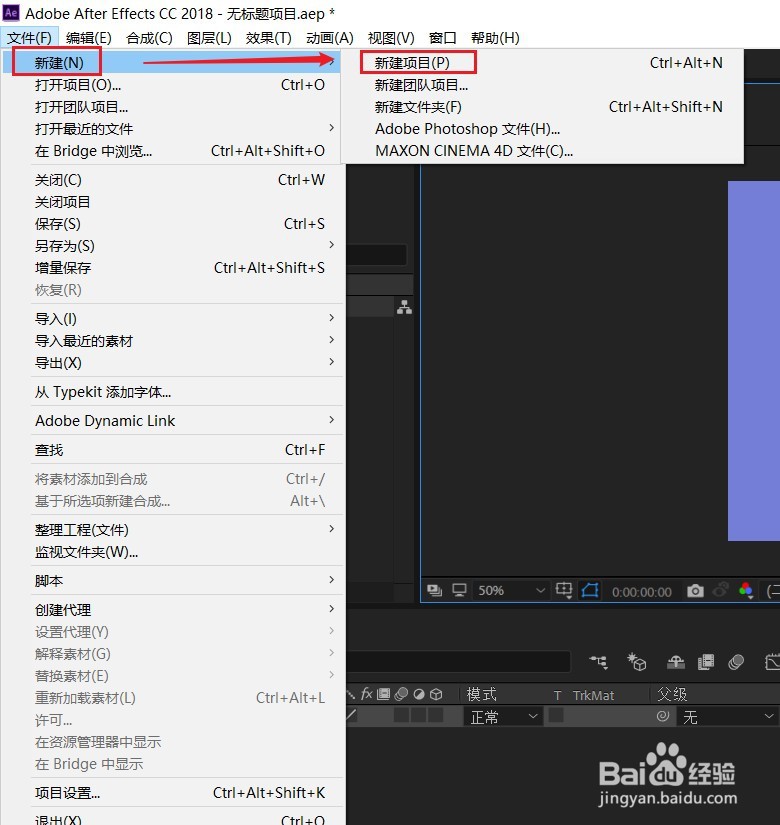This screenshot has width=780, height=825.
Task: Click the primary viewer monitor icon
Action: pyautogui.click(x=459, y=590)
